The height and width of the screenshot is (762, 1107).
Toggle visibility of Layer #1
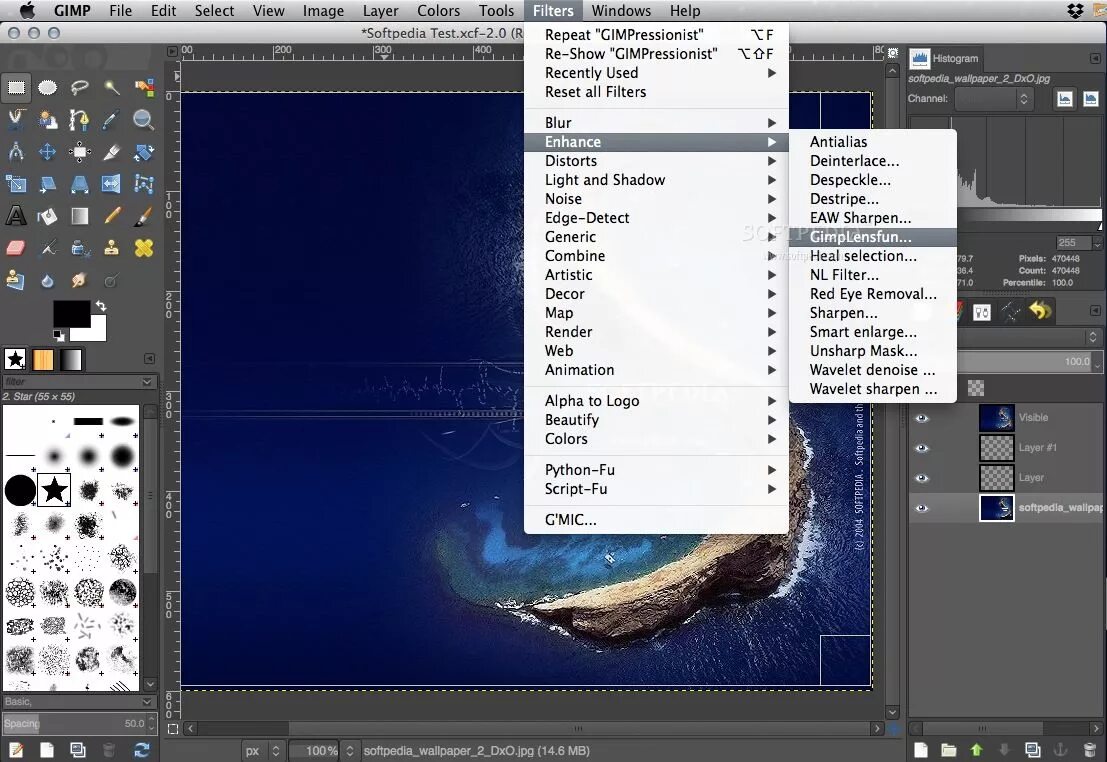pyautogui.click(x=921, y=448)
